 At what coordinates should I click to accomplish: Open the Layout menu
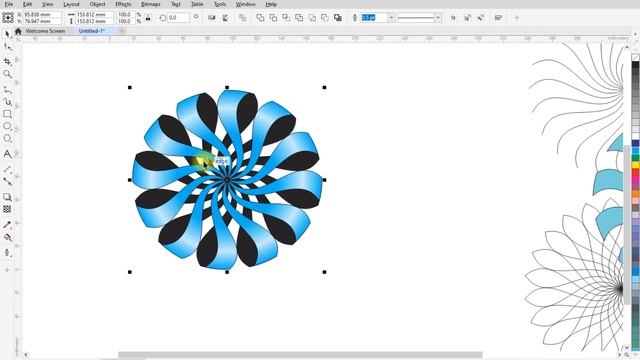click(x=71, y=4)
